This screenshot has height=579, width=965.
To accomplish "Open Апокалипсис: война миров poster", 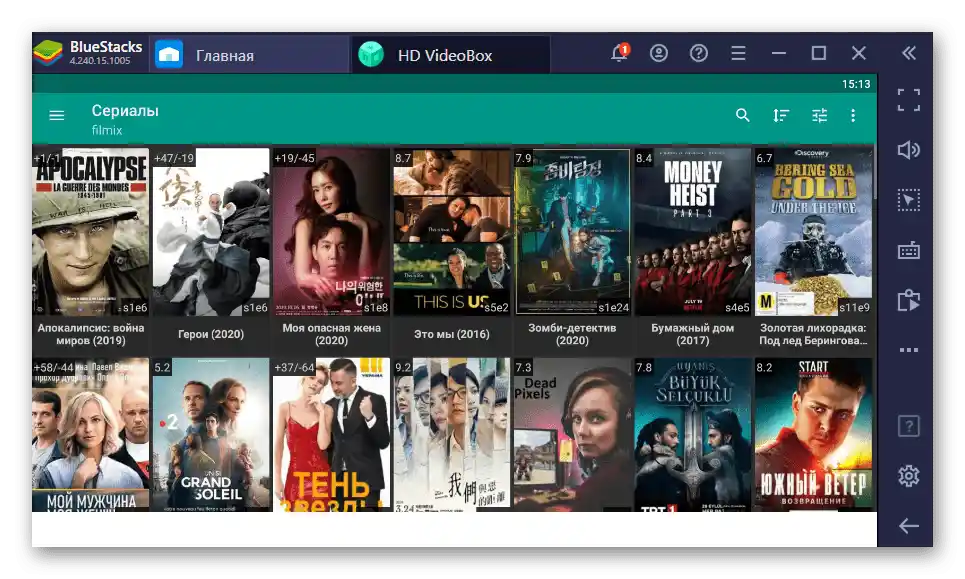I will pyautogui.click(x=90, y=232).
